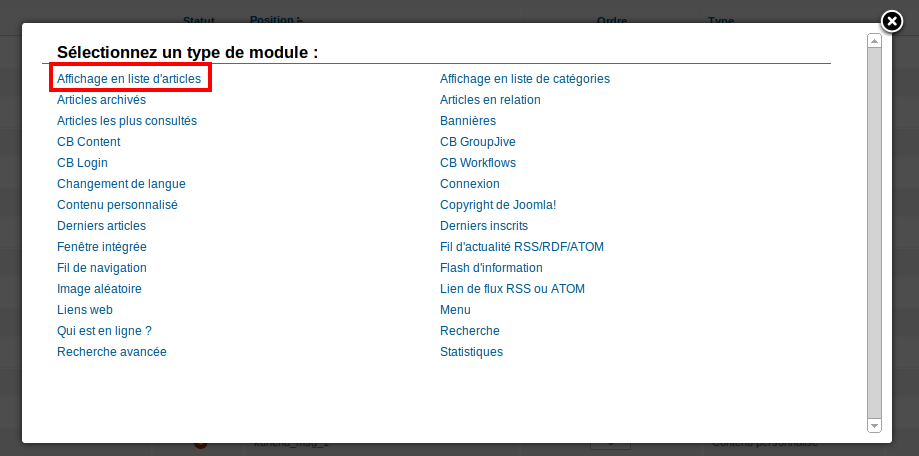
Task: Select 'Affichage en liste d'articles' module
Action: tap(129, 79)
